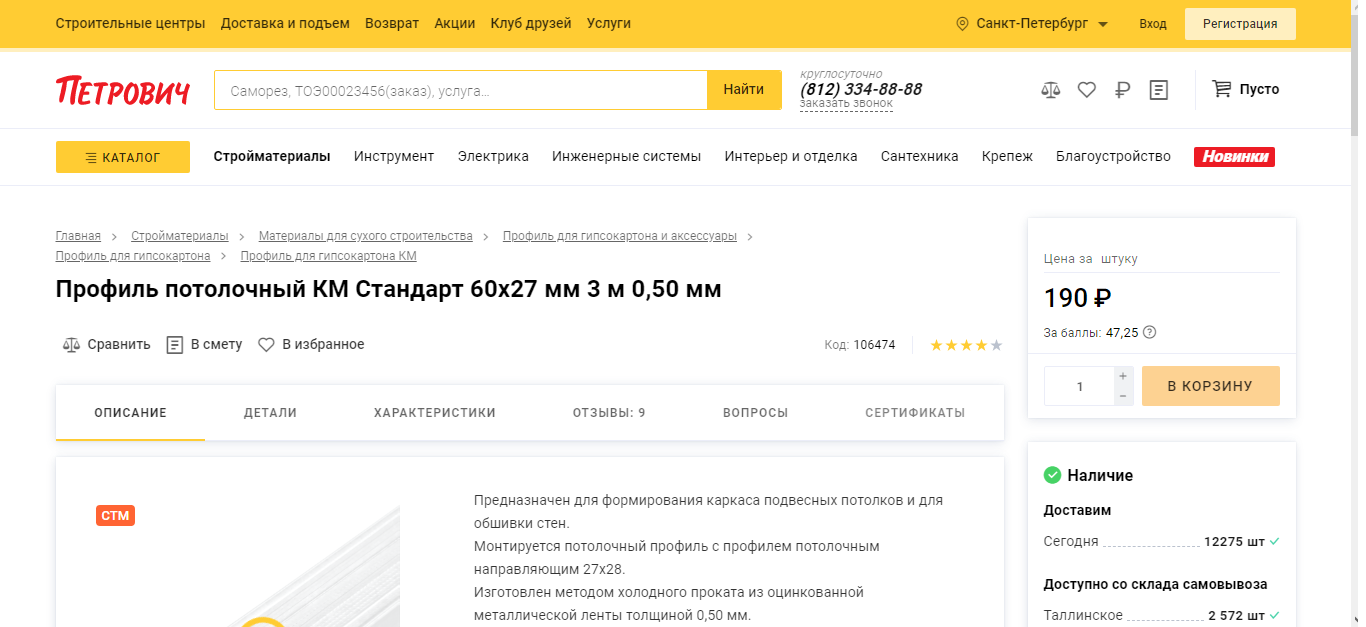Switch to the ВОПРОСЫ tab

coord(756,413)
